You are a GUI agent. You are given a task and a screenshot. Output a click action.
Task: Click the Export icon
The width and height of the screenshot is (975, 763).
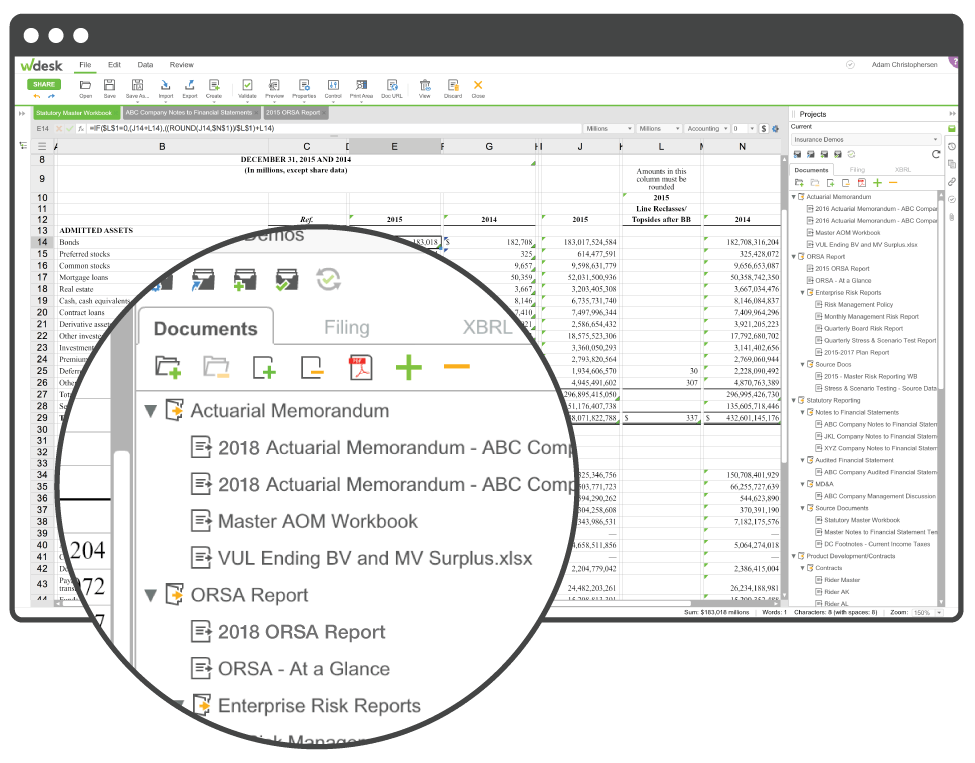click(x=190, y=85)
